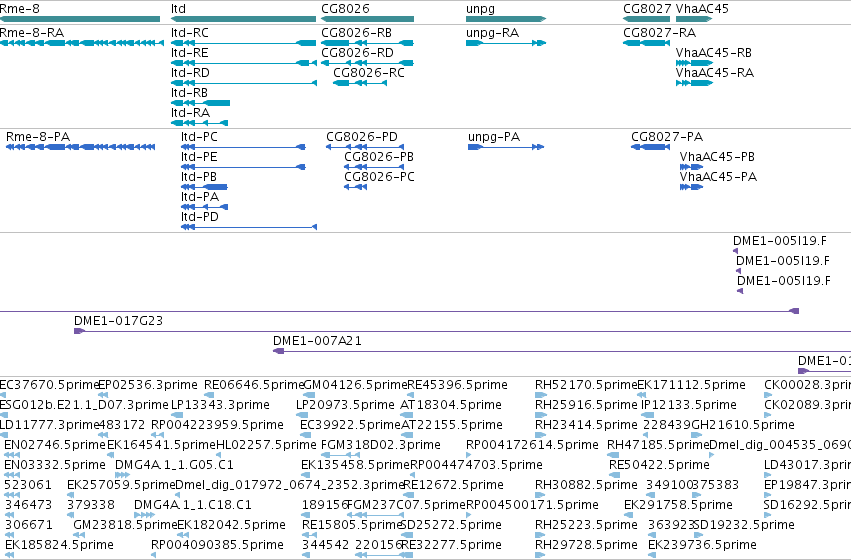The width and height of the screenshot is (851, 560).
Task: Select EST GM23818.5prime
Action: click(x=77, y=535)
